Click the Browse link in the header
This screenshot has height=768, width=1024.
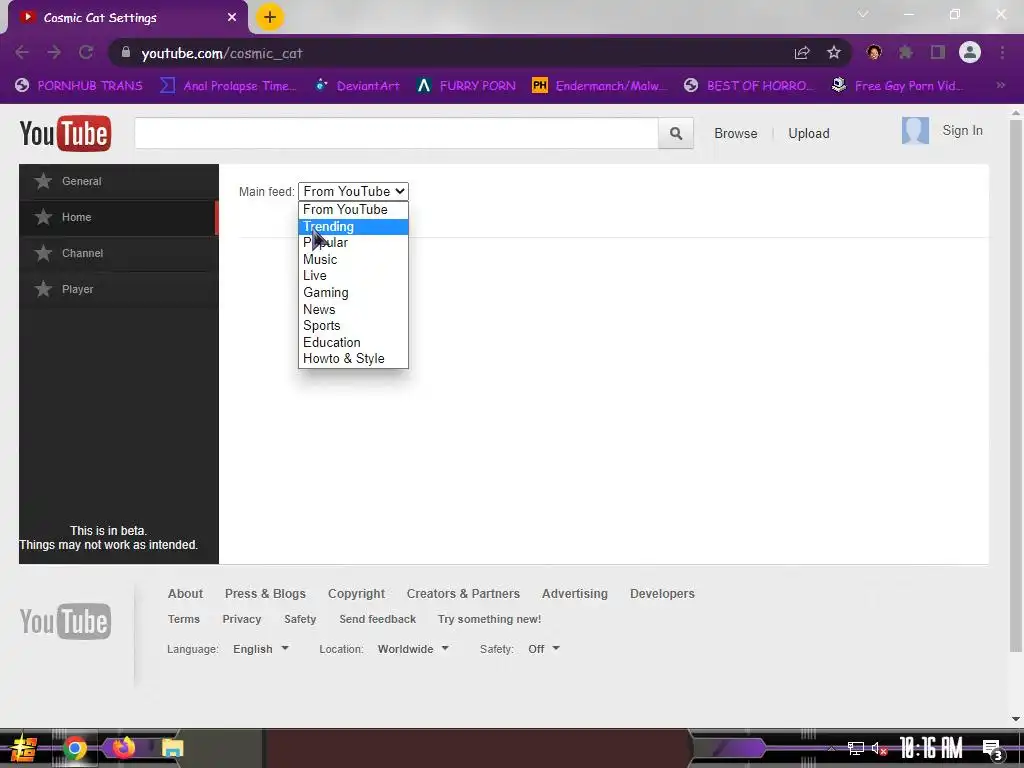[x=735, y=133]
